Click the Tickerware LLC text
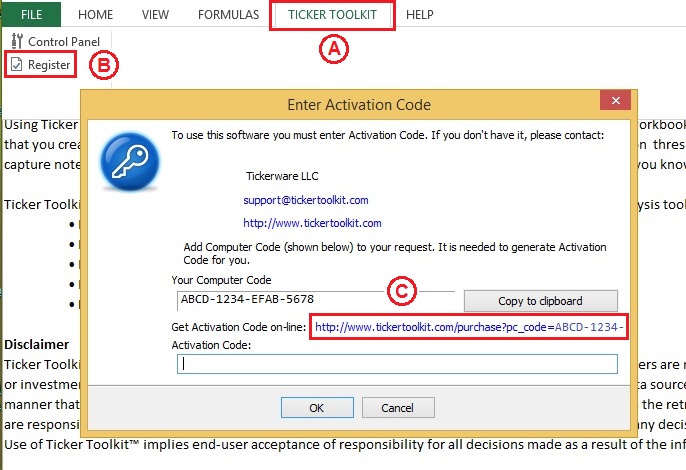Viewport: 686px width, 470px height. click(x=282, y=176)
